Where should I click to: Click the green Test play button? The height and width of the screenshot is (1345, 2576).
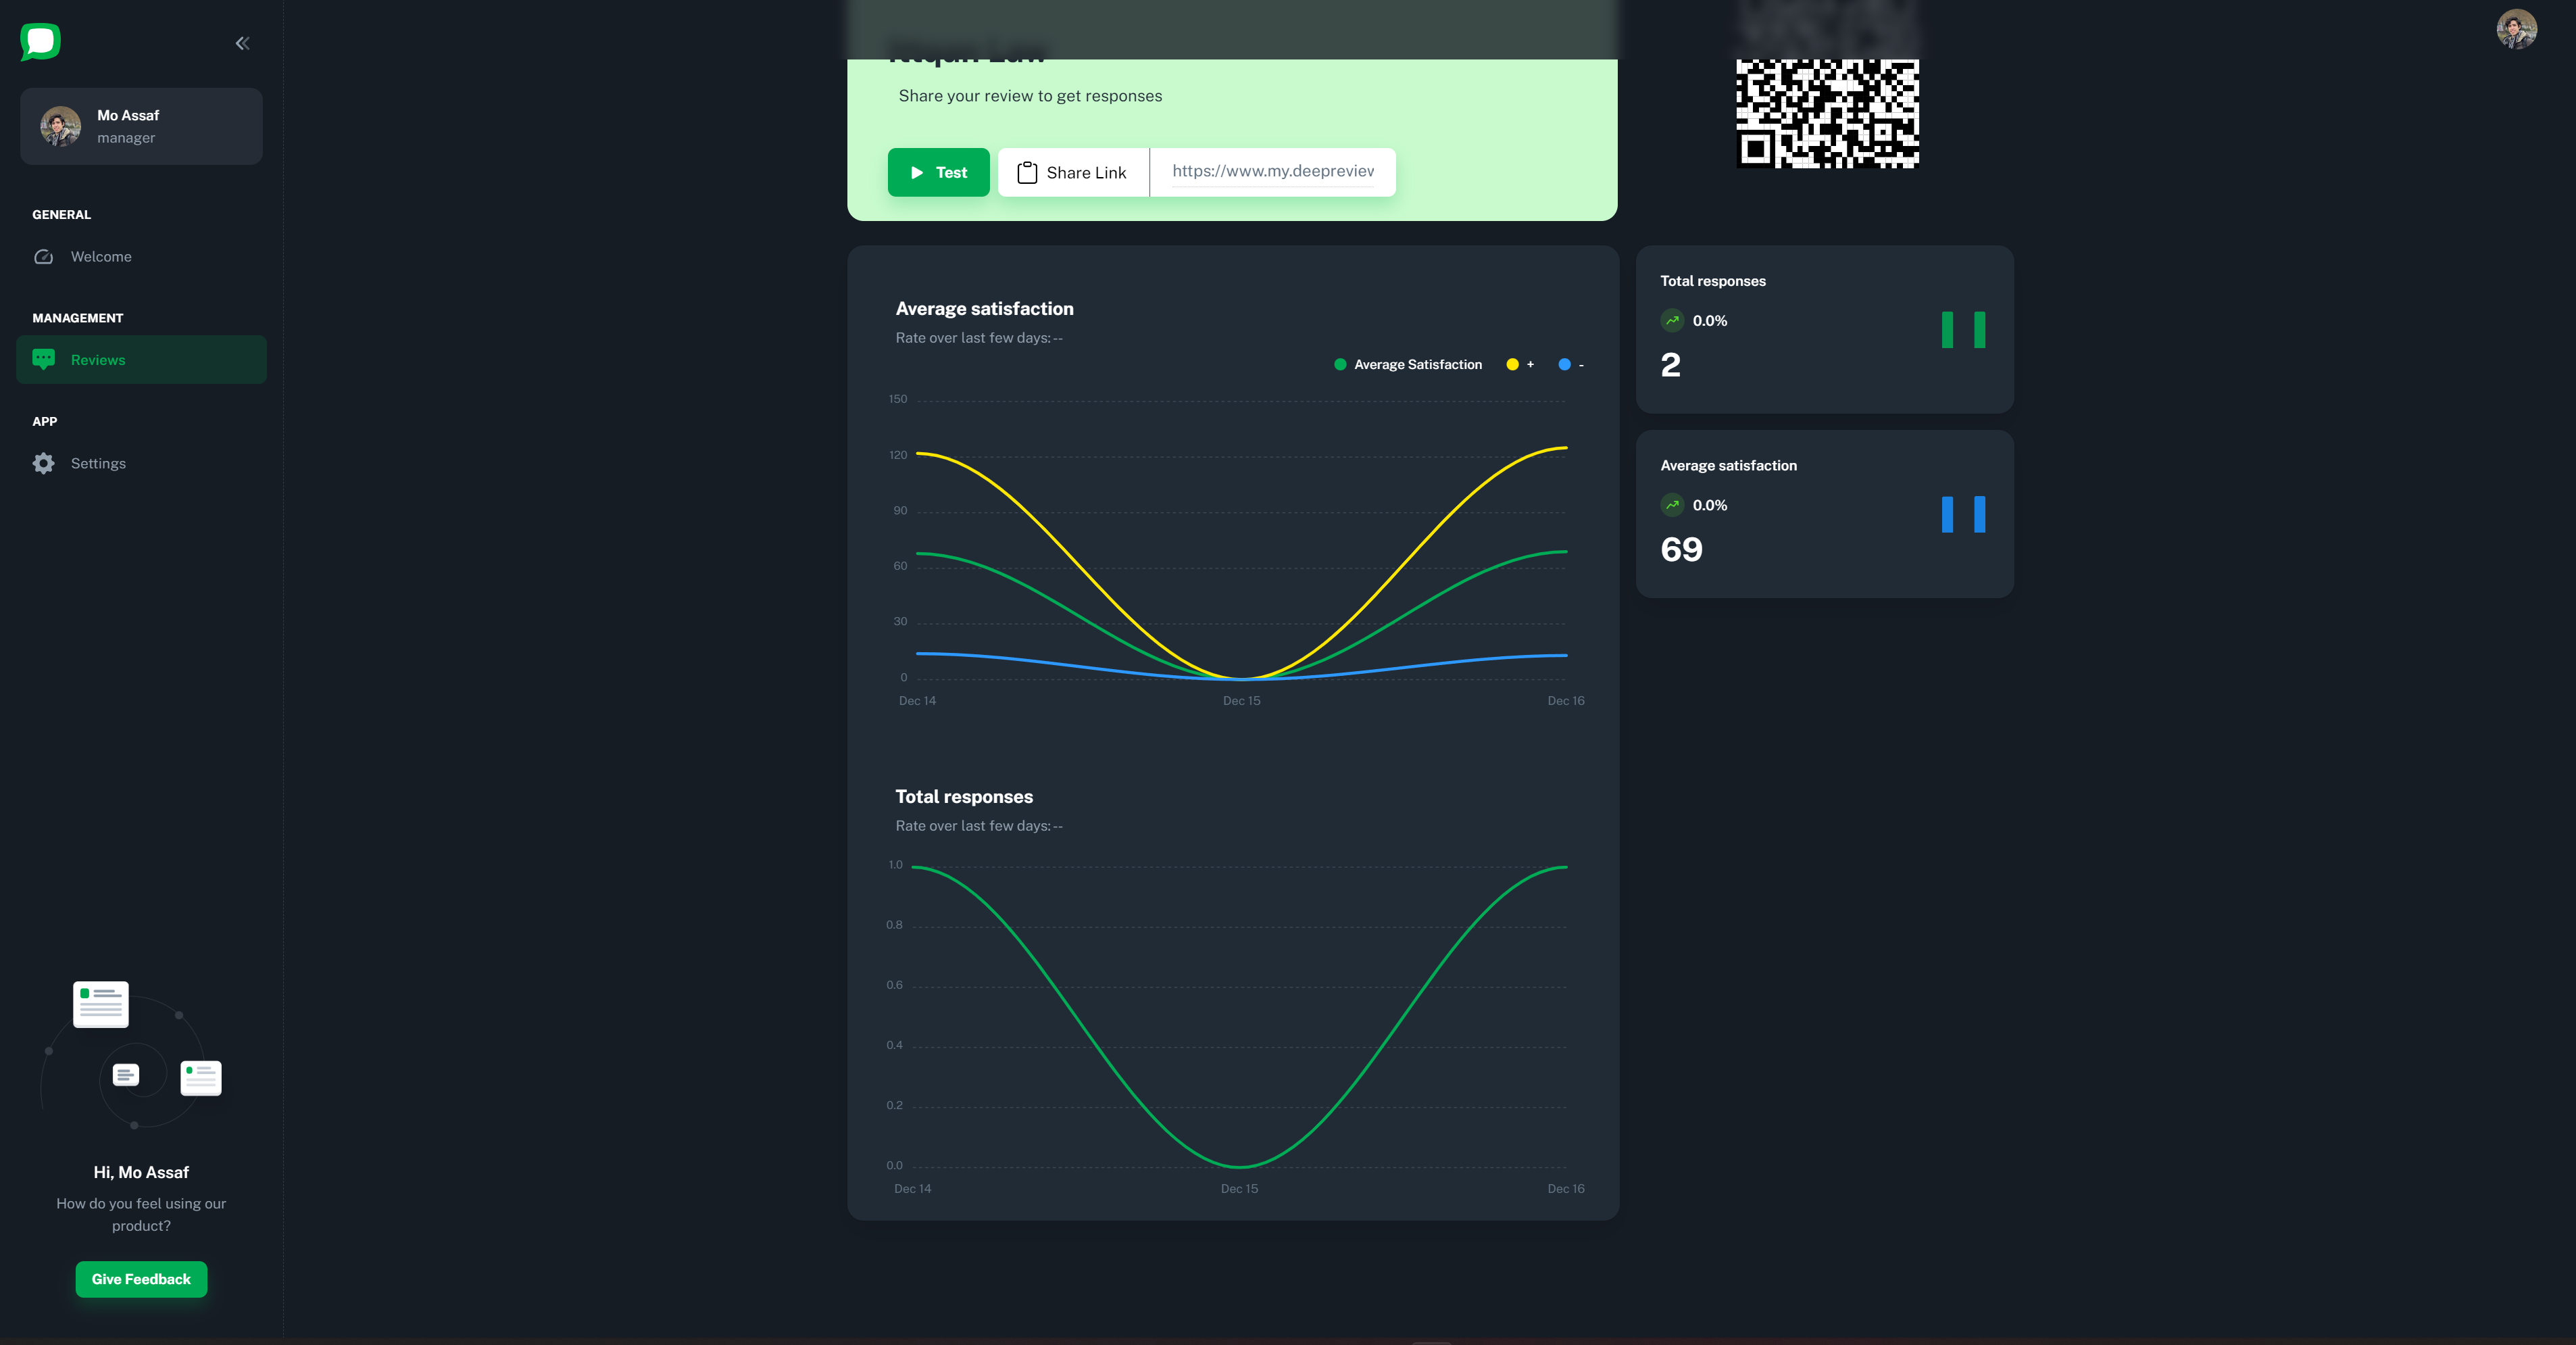tap(938, 172)
